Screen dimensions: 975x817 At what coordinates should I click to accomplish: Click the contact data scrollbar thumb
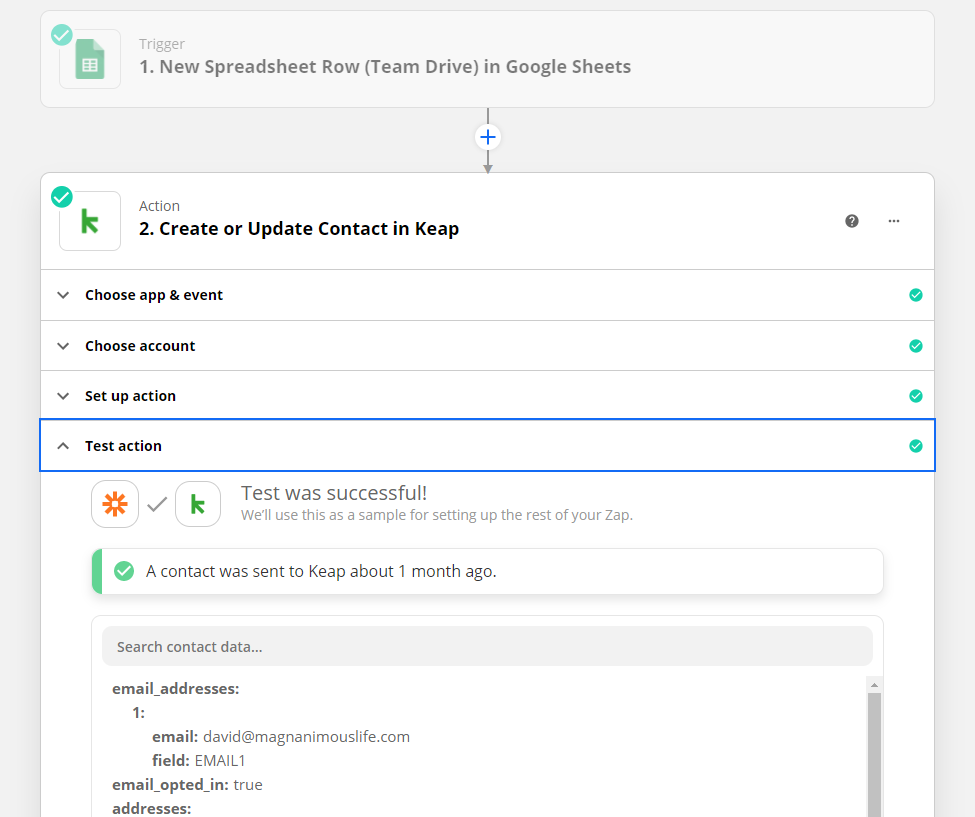[x=874, y=750]
